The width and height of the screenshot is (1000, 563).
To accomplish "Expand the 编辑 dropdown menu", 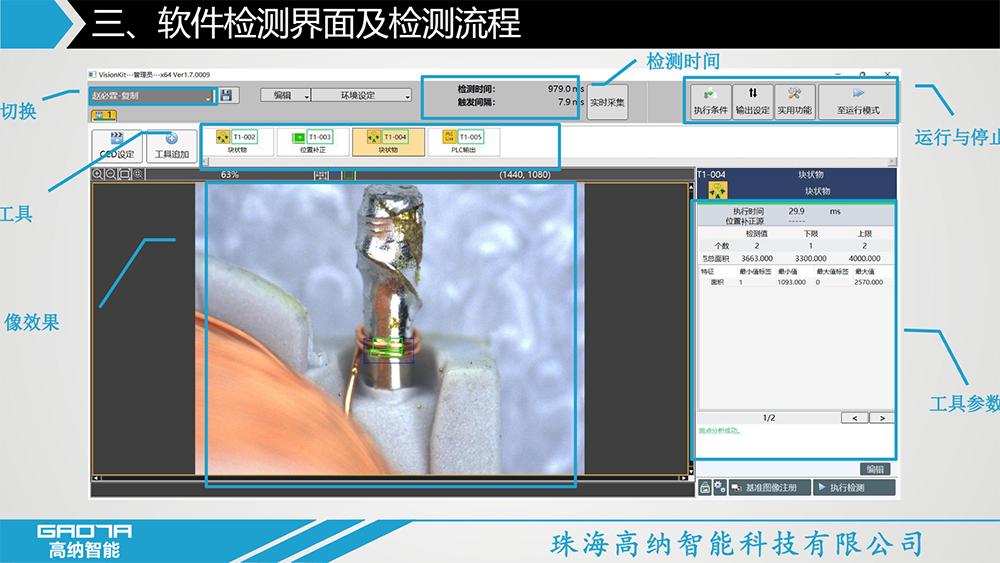I will point(285,96).
